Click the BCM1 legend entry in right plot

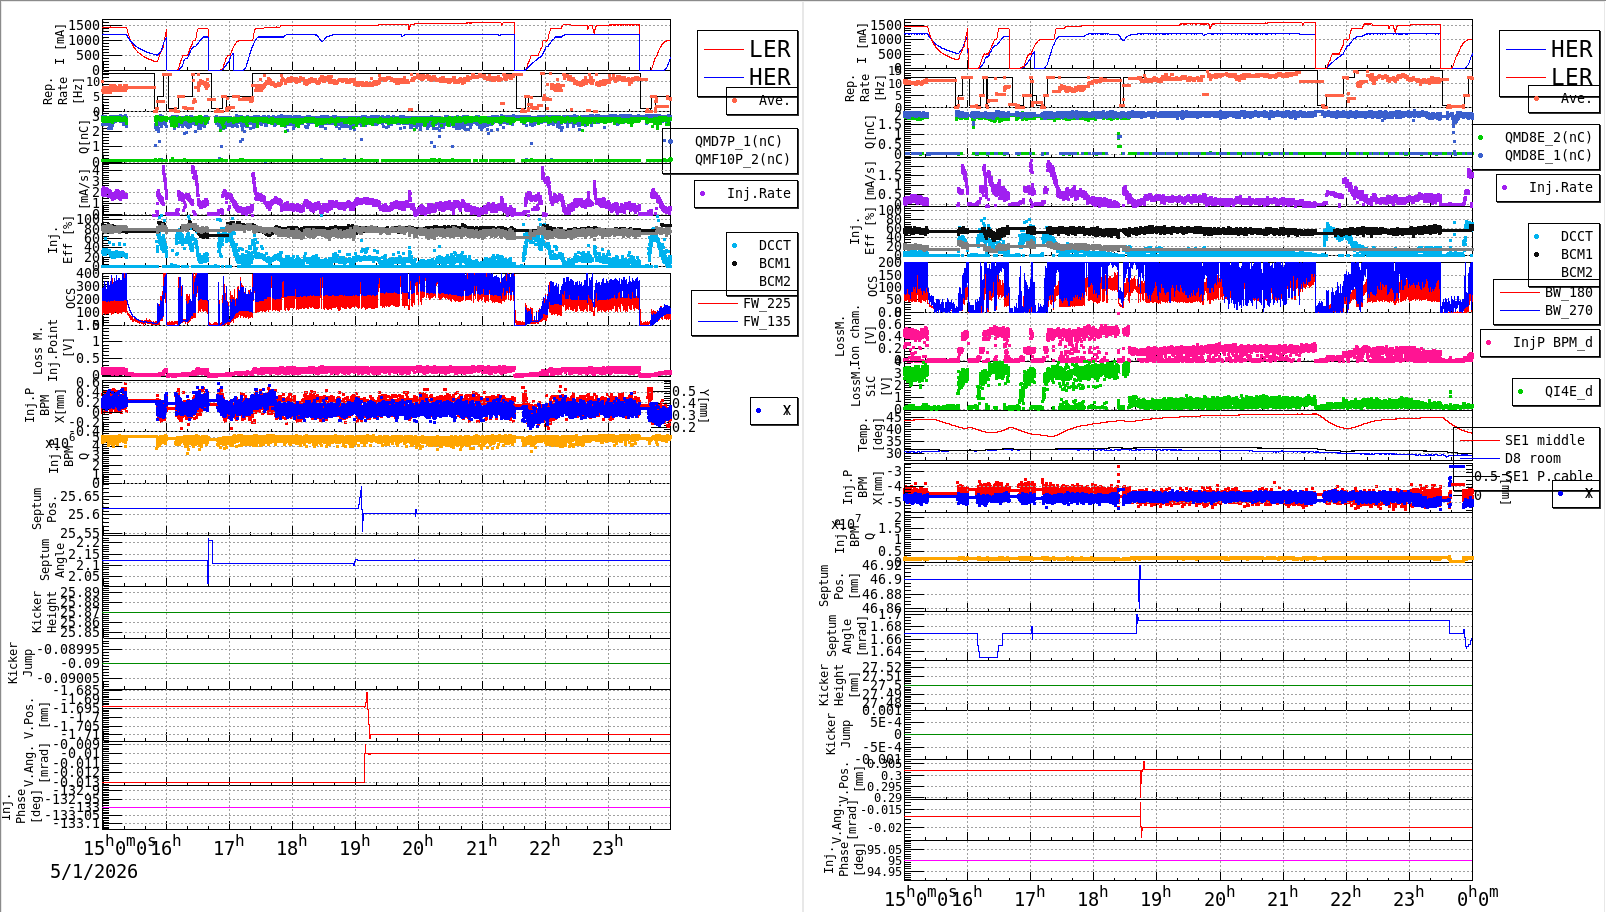(x=1564, y=255)
